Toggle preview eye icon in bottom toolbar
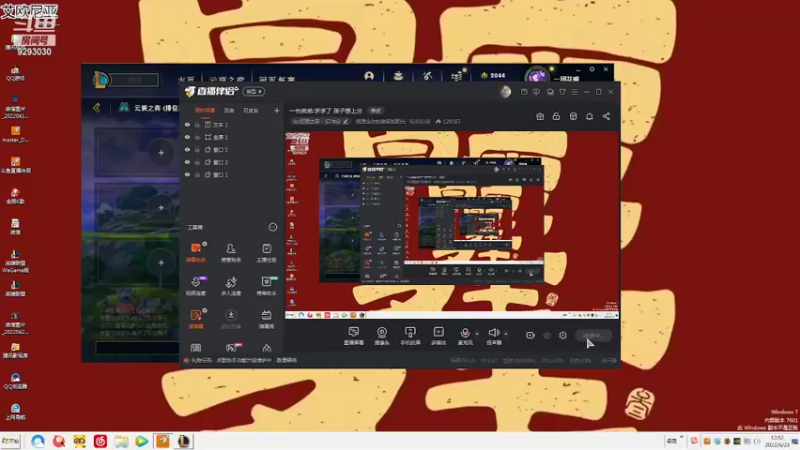This screenshot has height=450, width=800. [x=546, y=335]
